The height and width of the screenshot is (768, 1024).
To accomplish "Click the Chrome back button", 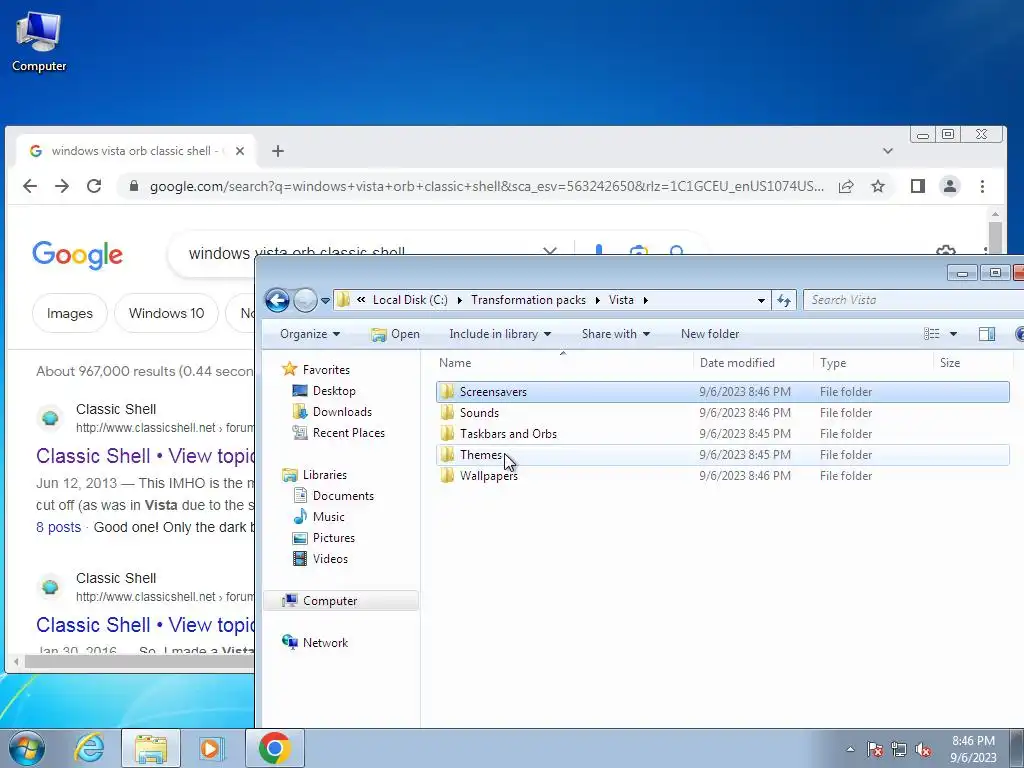I will (30, 186).
